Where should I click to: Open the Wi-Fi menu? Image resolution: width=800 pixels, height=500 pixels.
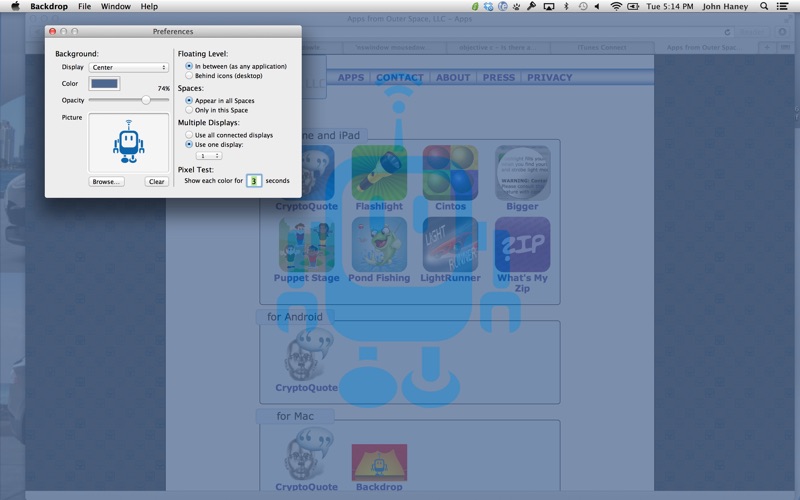click(x=616, y=6)
